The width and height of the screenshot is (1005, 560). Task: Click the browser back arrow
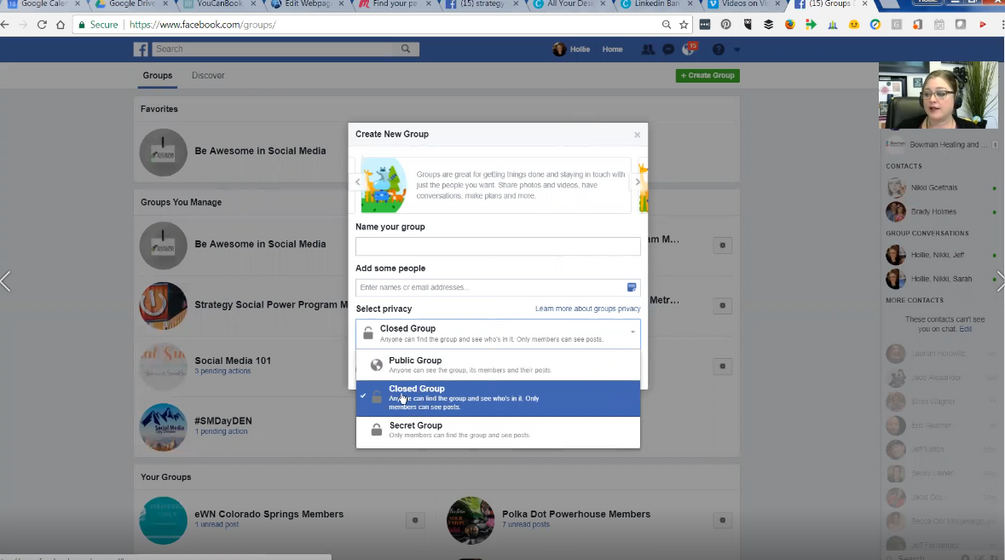pyautogui.click(x=5, y=25)
